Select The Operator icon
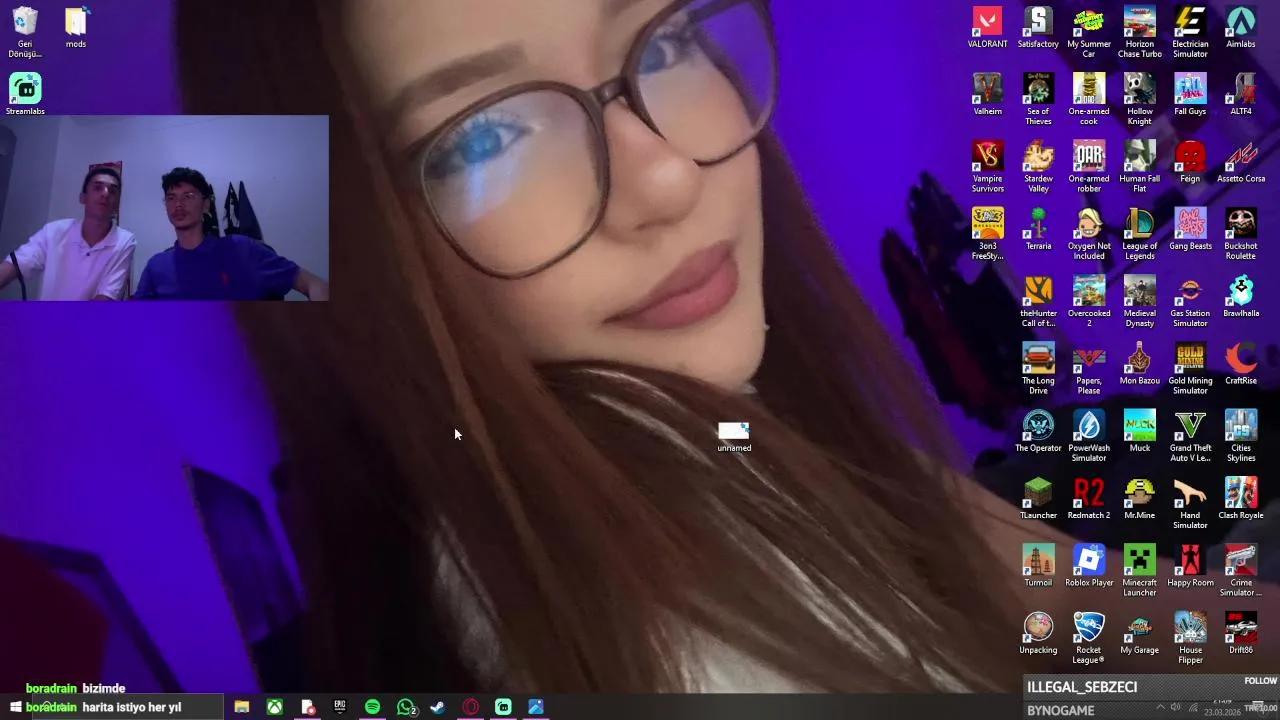This screenshot has width=1280, height=720. coord(1038,430)
